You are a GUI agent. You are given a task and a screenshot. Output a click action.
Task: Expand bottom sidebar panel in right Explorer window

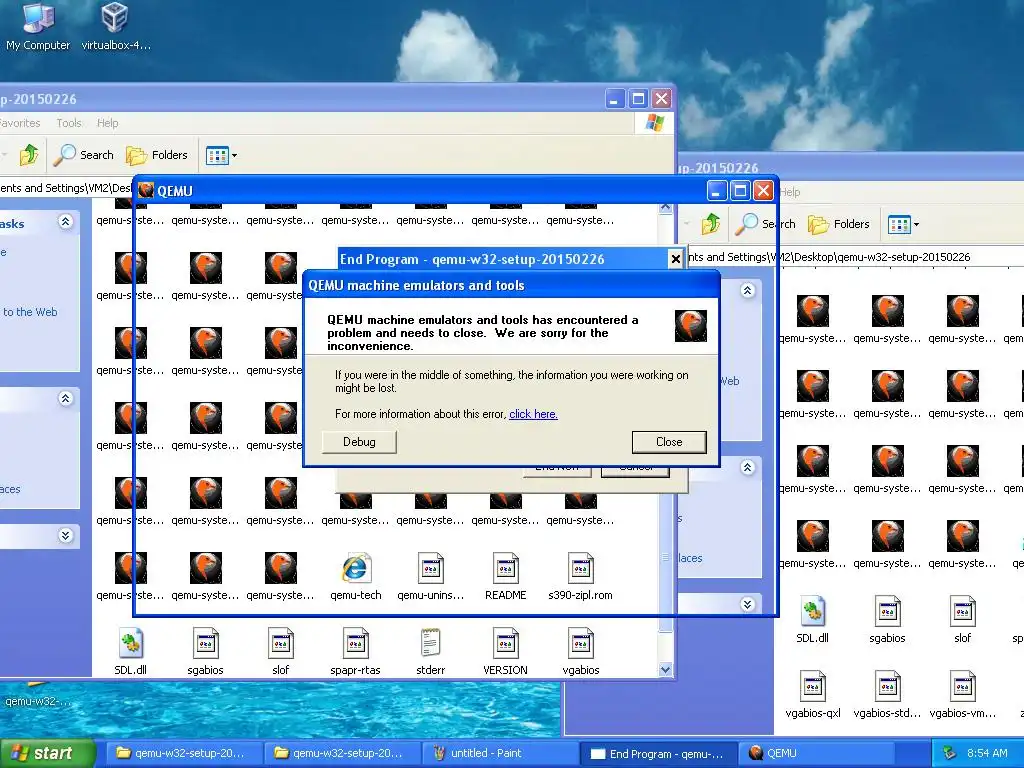pos(748,605)
